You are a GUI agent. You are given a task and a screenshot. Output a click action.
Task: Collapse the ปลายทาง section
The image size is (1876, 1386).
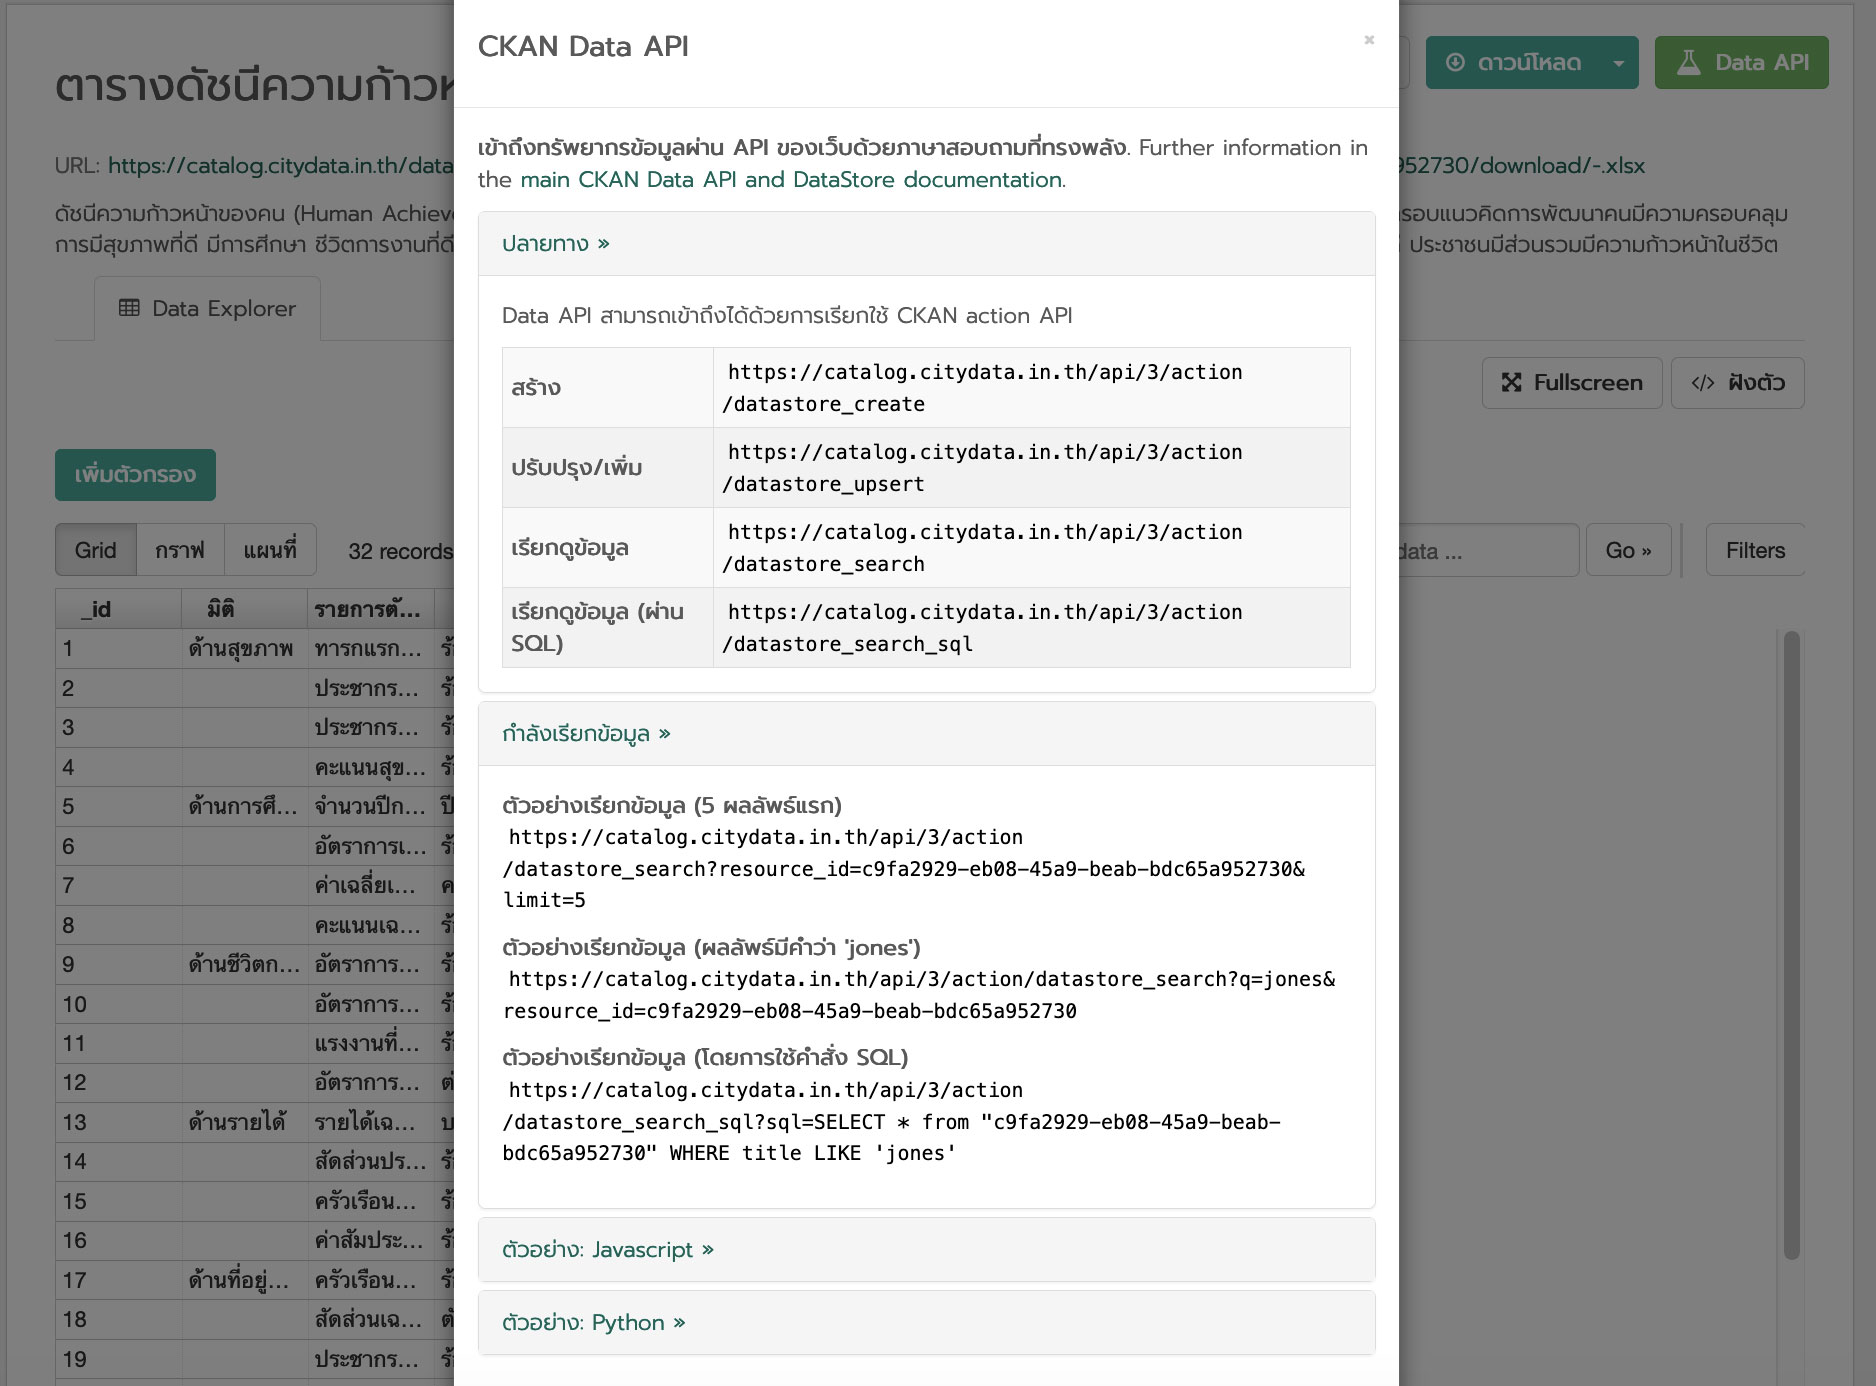tap(556, 243)
